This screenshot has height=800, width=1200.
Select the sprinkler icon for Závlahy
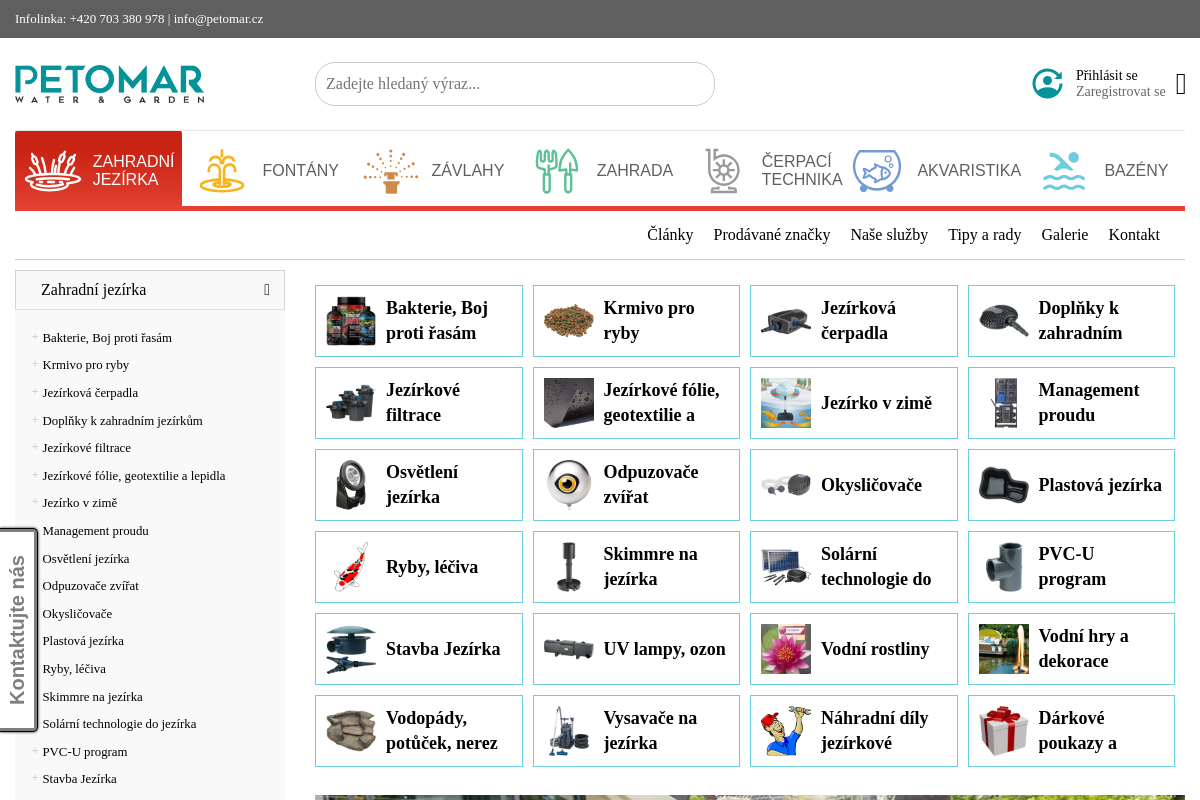pos(391,171)
